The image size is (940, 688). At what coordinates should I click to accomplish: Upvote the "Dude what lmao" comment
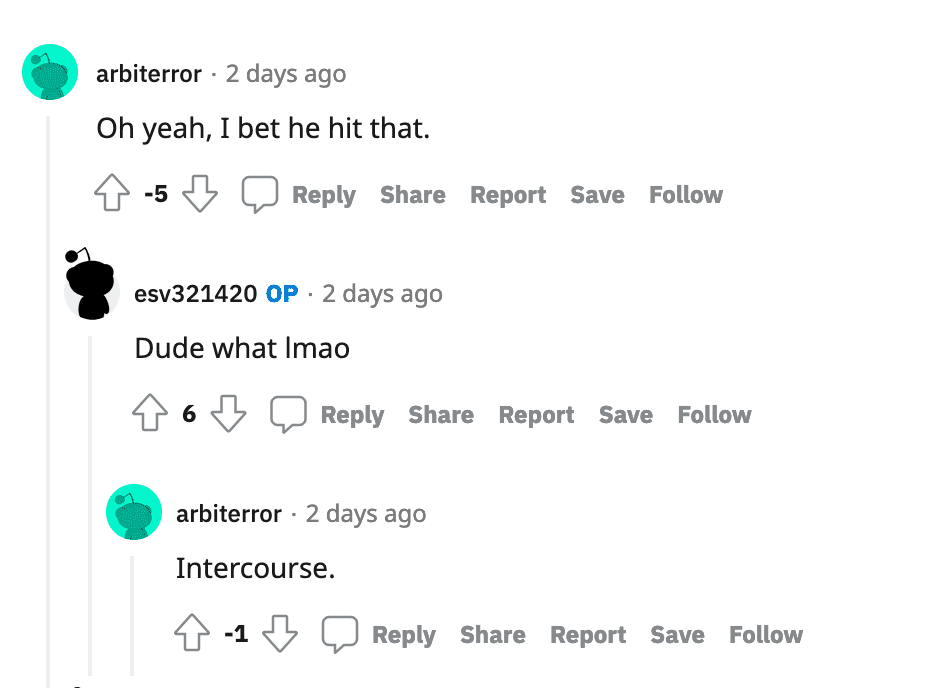149,414
